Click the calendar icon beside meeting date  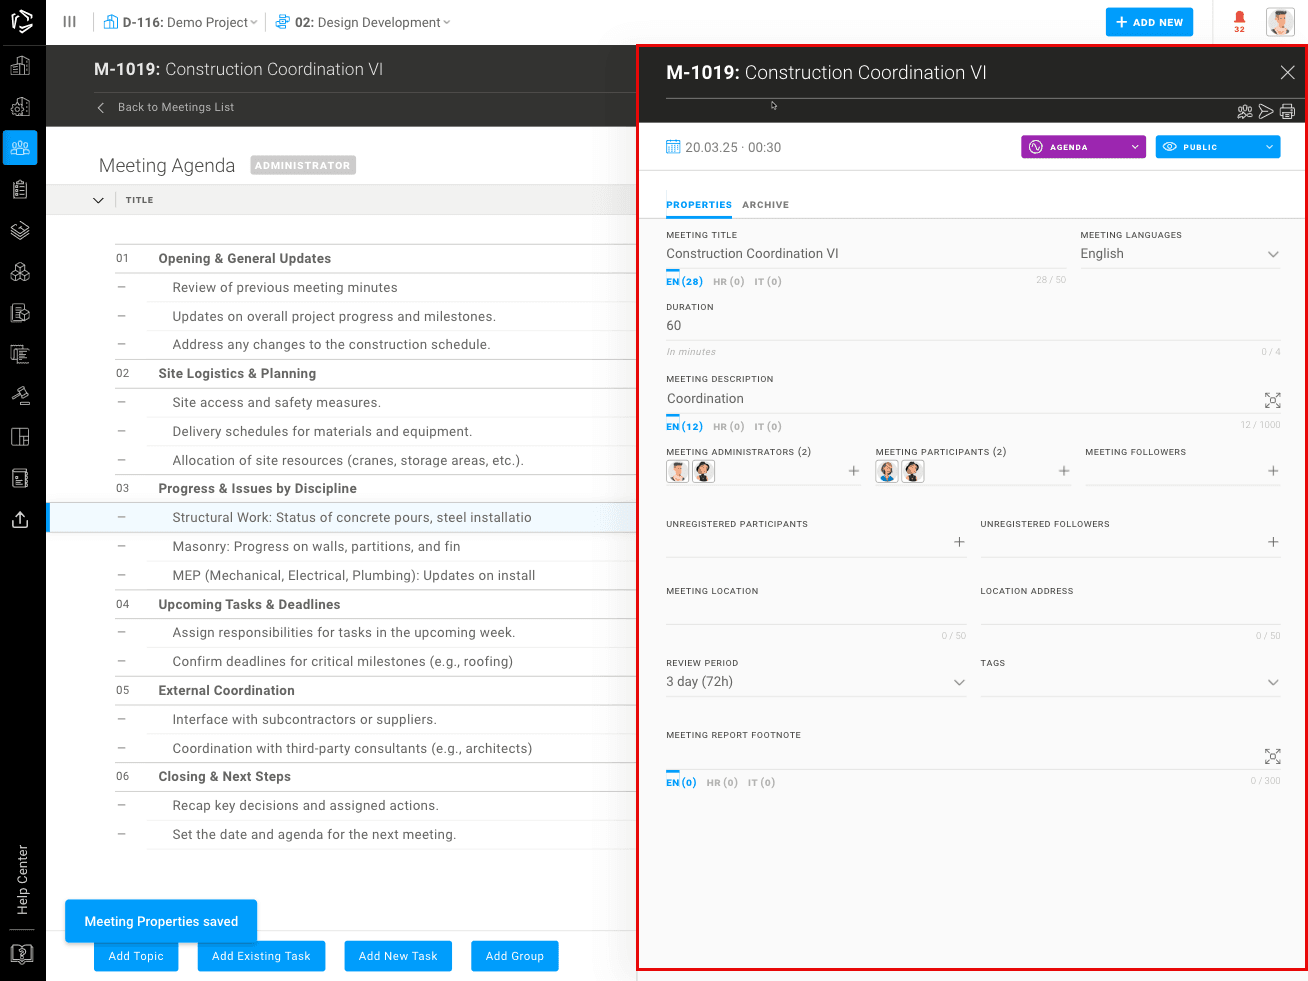(x=673, y=147)
